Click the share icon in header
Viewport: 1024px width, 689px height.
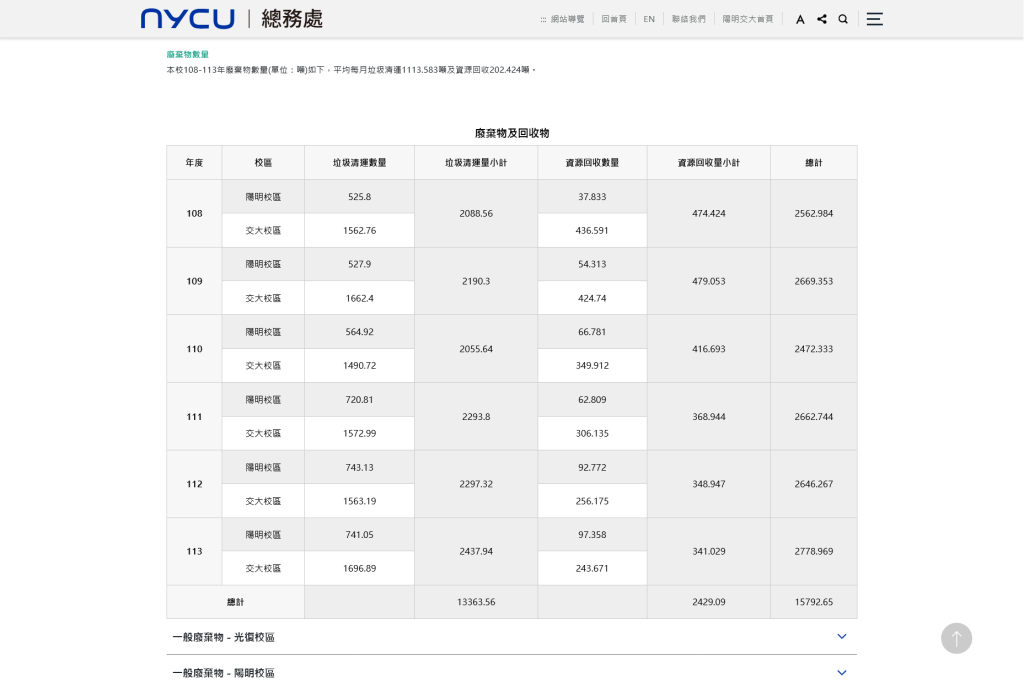point(821,19)
